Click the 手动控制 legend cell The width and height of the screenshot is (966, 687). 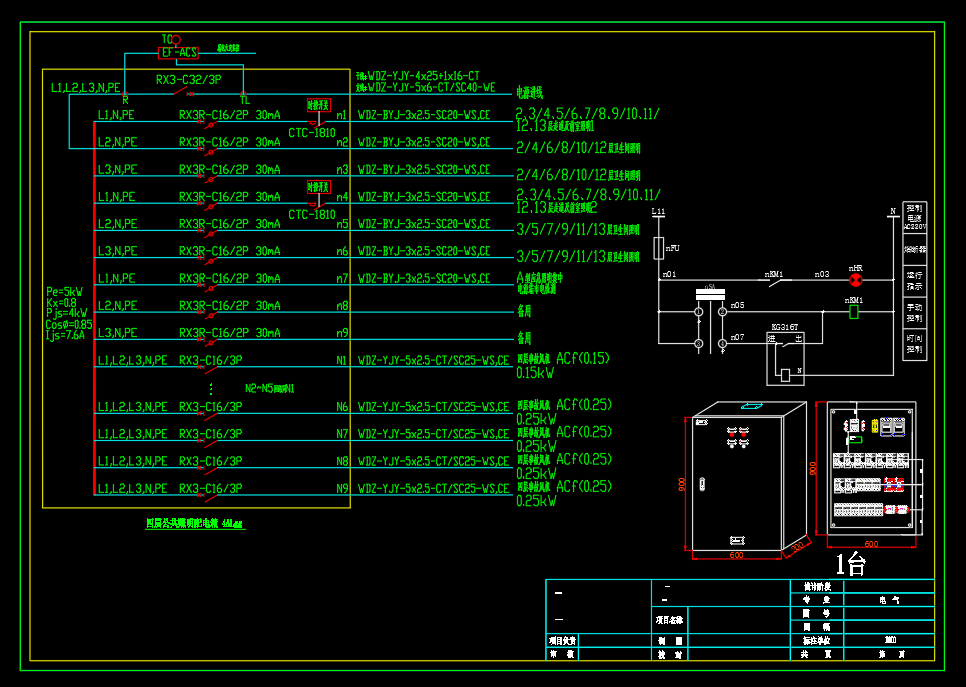[914, 312]
